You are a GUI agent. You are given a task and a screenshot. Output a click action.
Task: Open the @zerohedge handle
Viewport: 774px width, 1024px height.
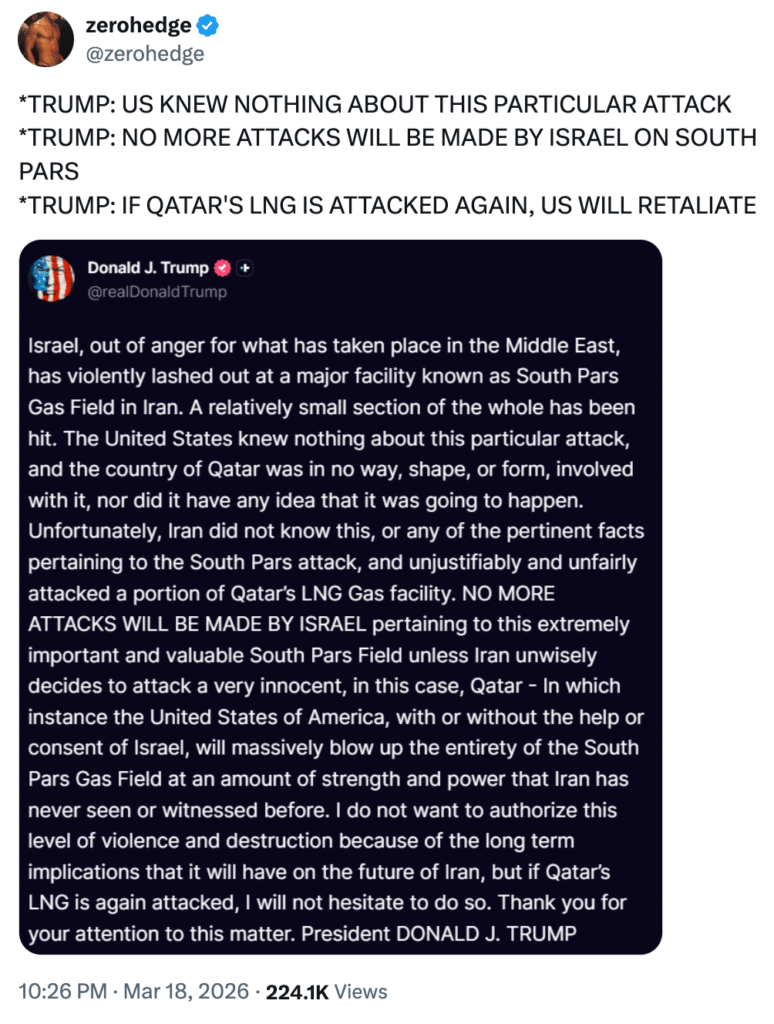144,53
